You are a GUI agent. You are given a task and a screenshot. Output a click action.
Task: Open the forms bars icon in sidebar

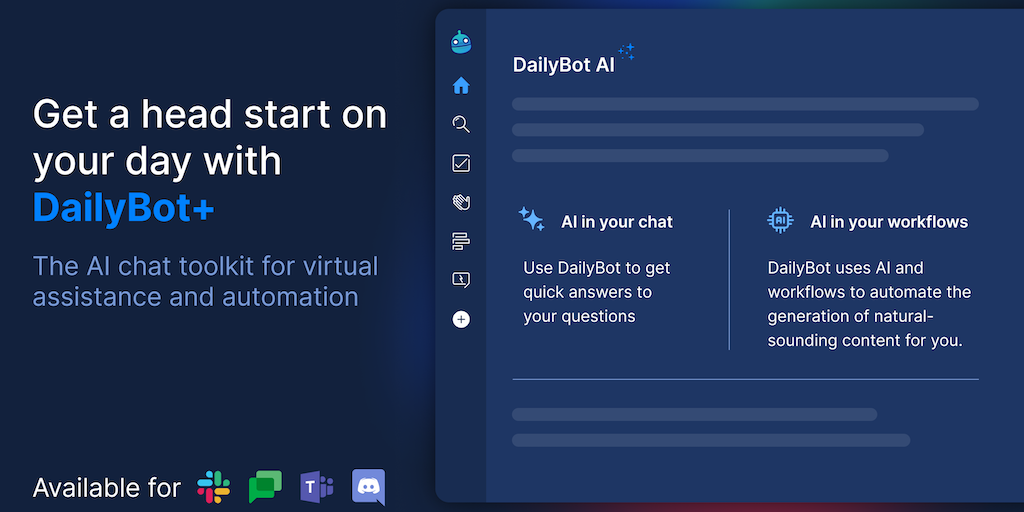tap(461, 241)
